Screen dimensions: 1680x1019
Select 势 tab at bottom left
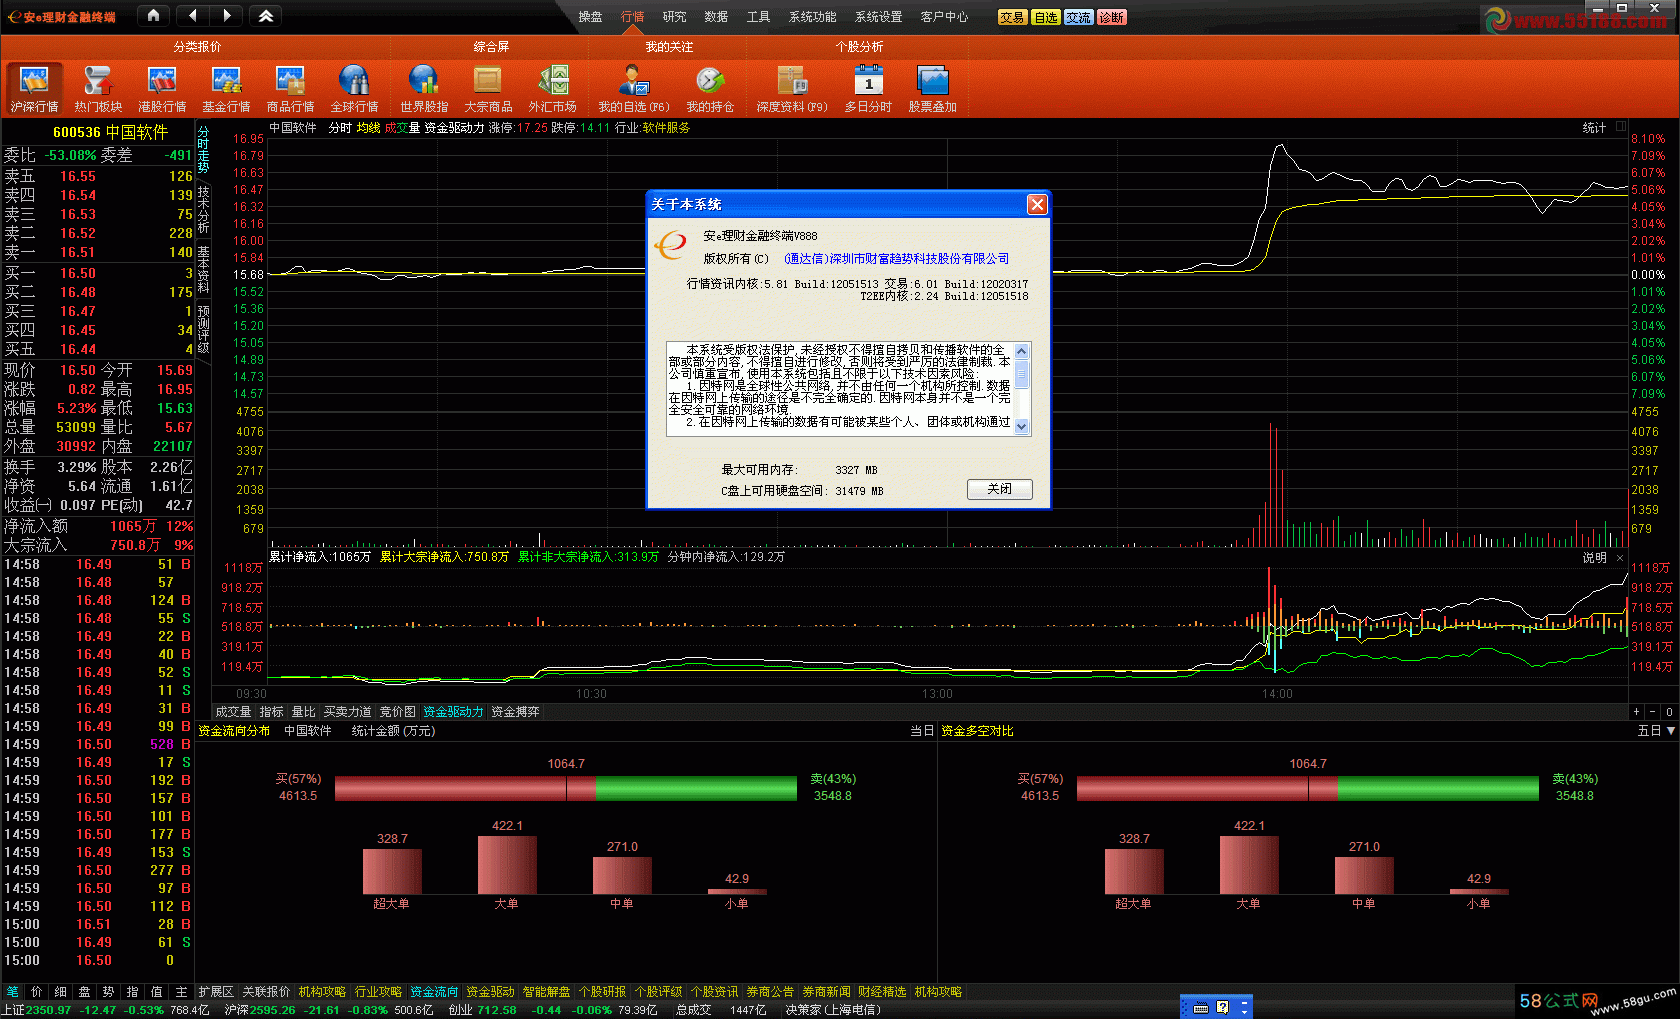tap(108, 992)
